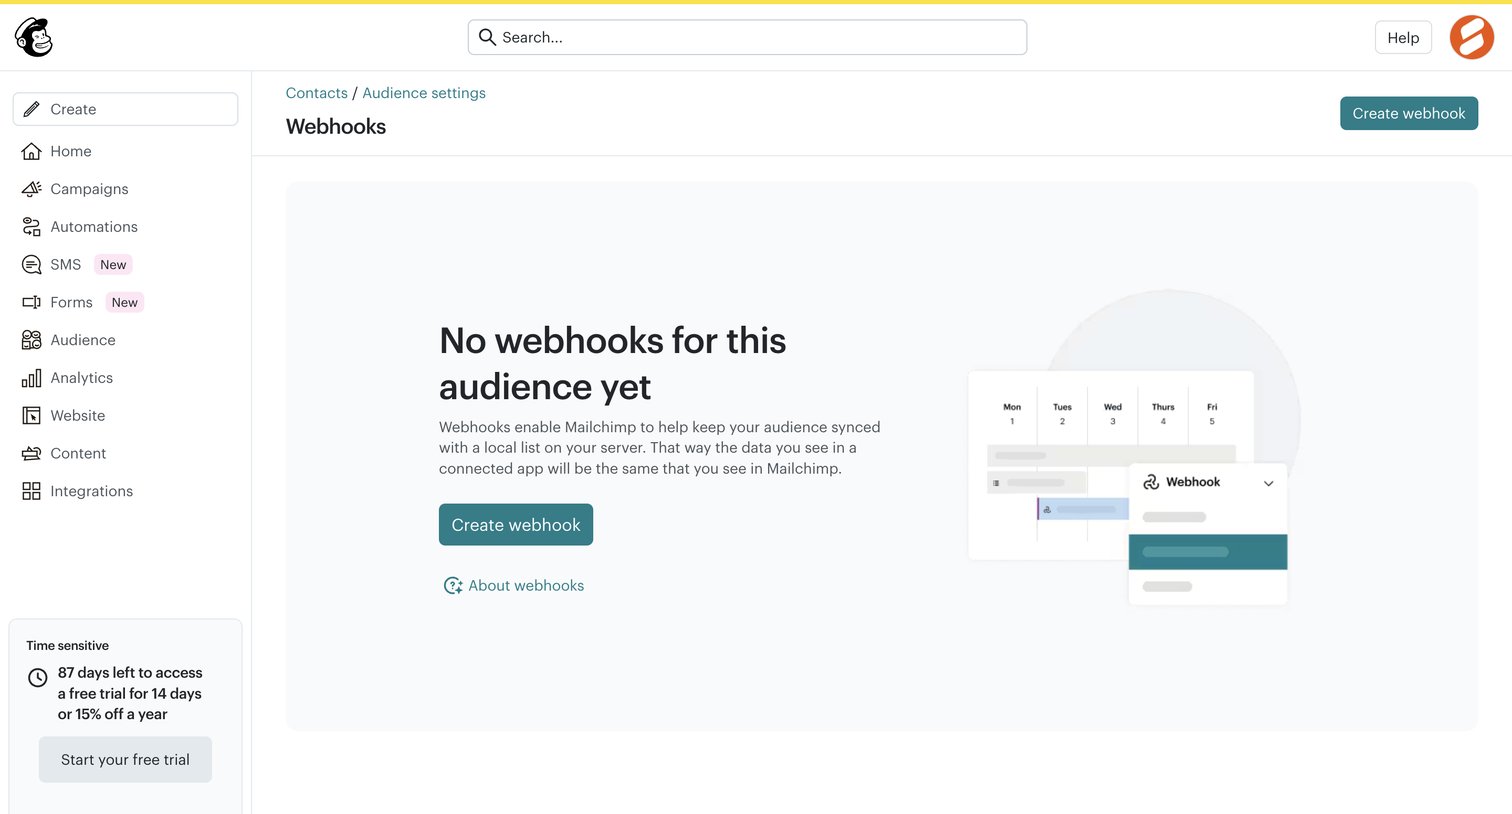This screenshot has width=1512, height=814.
Task: Click the Create button in sidebar
Action: [125, 109]
